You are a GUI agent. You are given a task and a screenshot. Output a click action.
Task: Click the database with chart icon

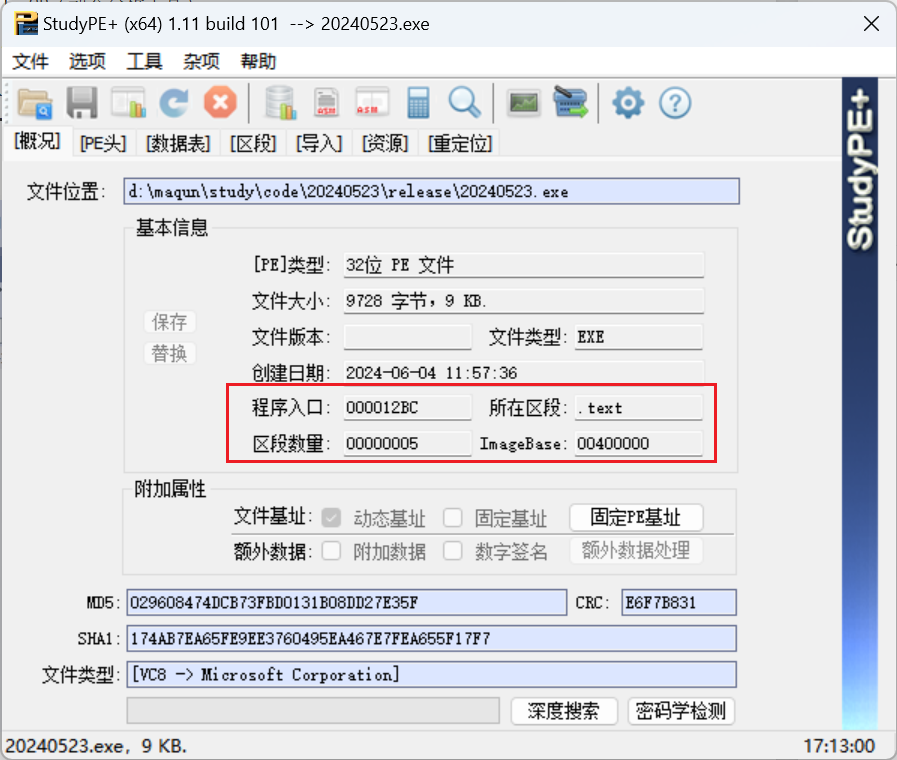coord(280,104)
